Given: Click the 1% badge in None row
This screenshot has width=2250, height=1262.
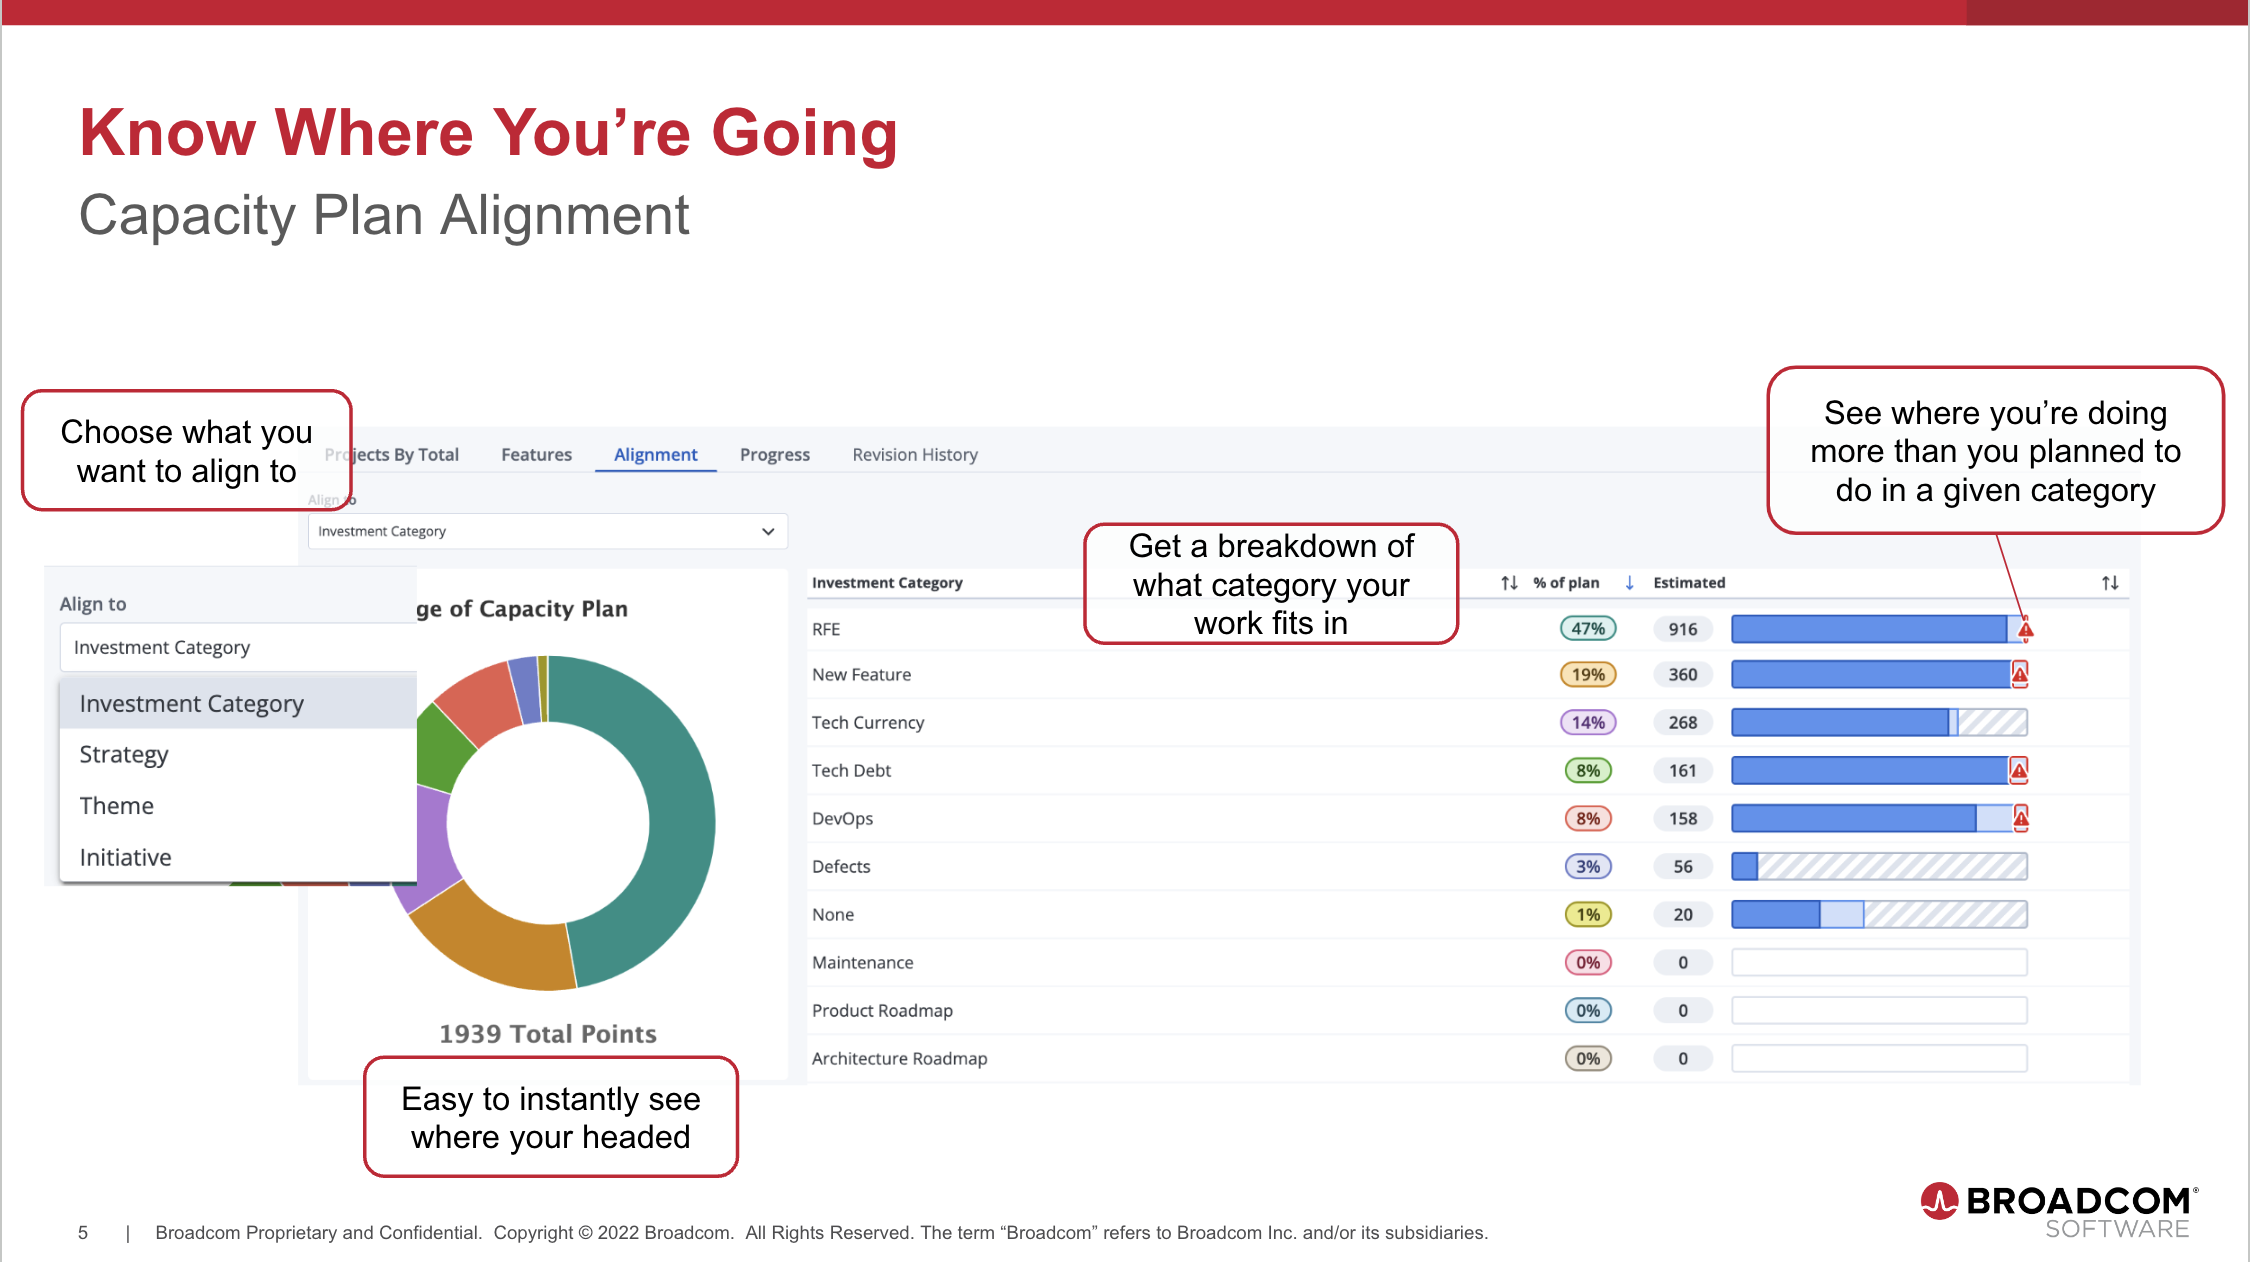Looking at the screenshot, I should pyautogui.click(x=1588, y=914).
